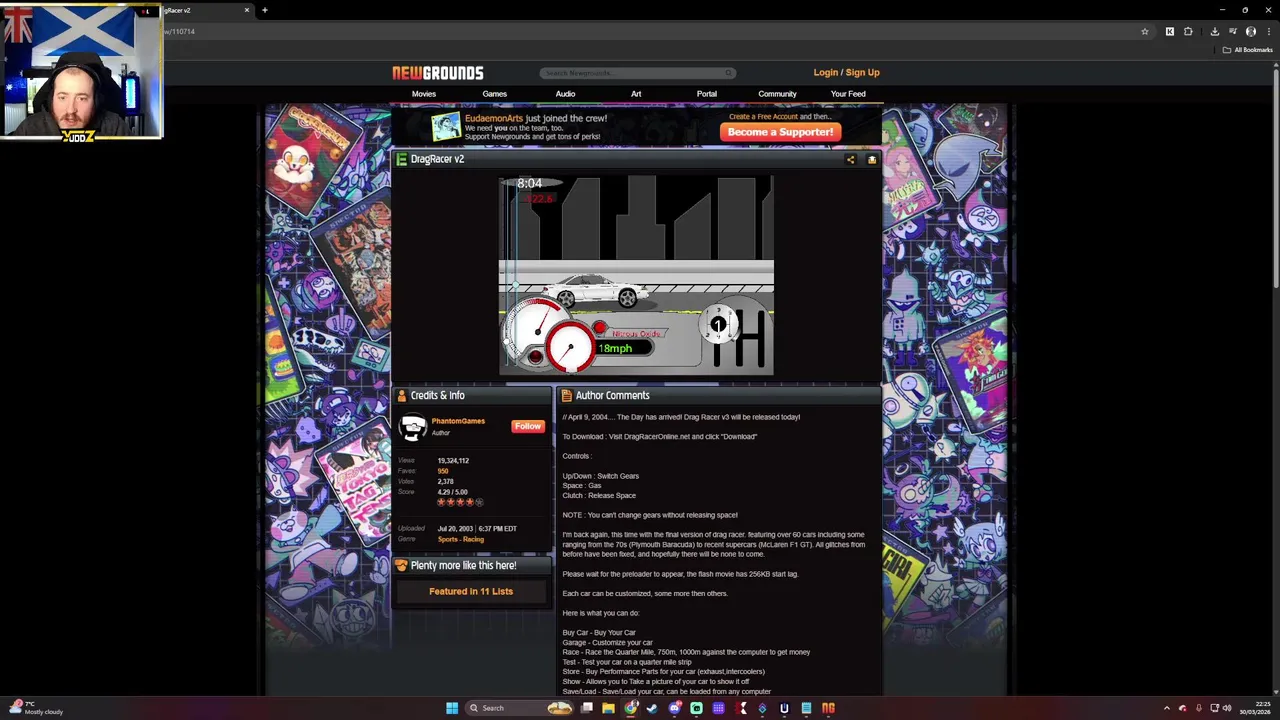Bookmark this page with the star icon

coord(1145,31)
